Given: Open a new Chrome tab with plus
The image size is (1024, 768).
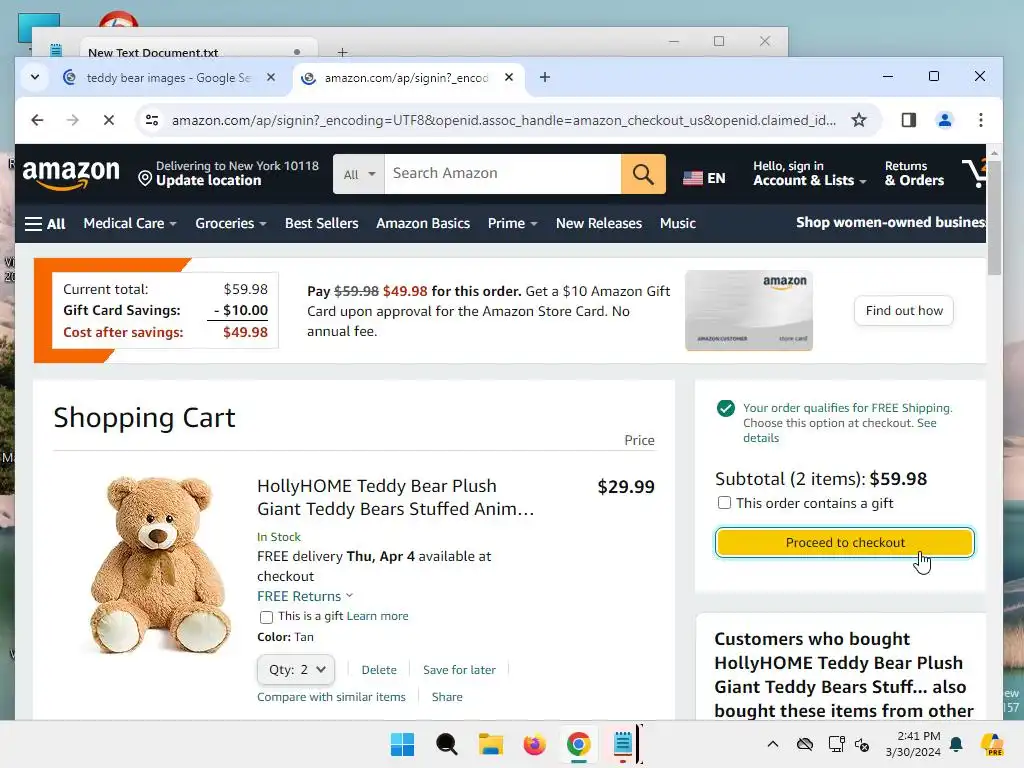Looking at the screenshot, I should coord(545,77).
